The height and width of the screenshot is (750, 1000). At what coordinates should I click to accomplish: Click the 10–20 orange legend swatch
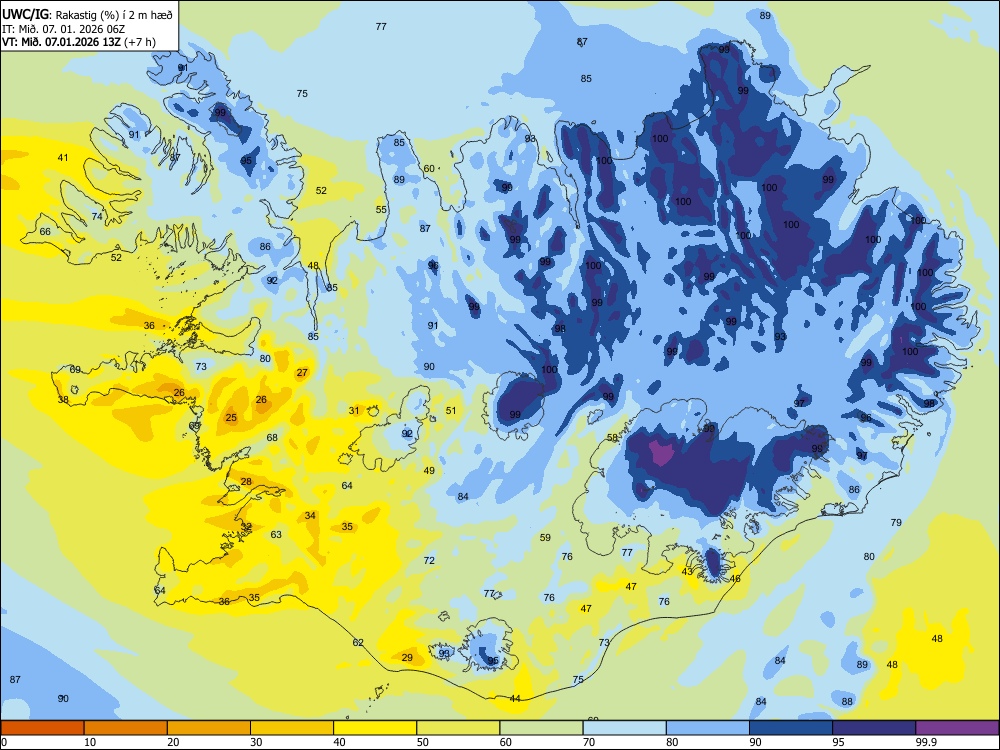click(x=126, y=728)
